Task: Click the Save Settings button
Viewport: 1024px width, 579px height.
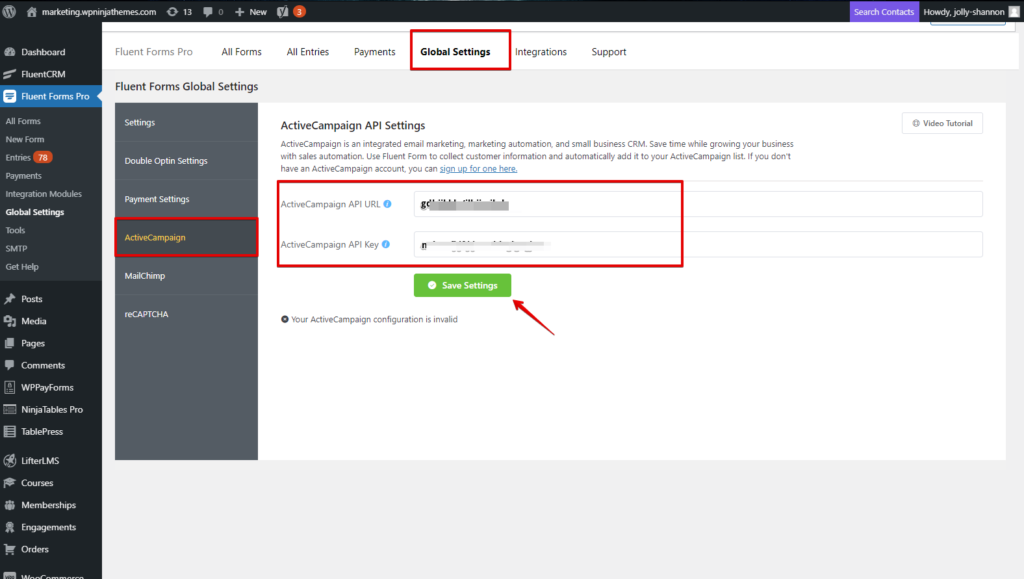Action: coord(462,285)
